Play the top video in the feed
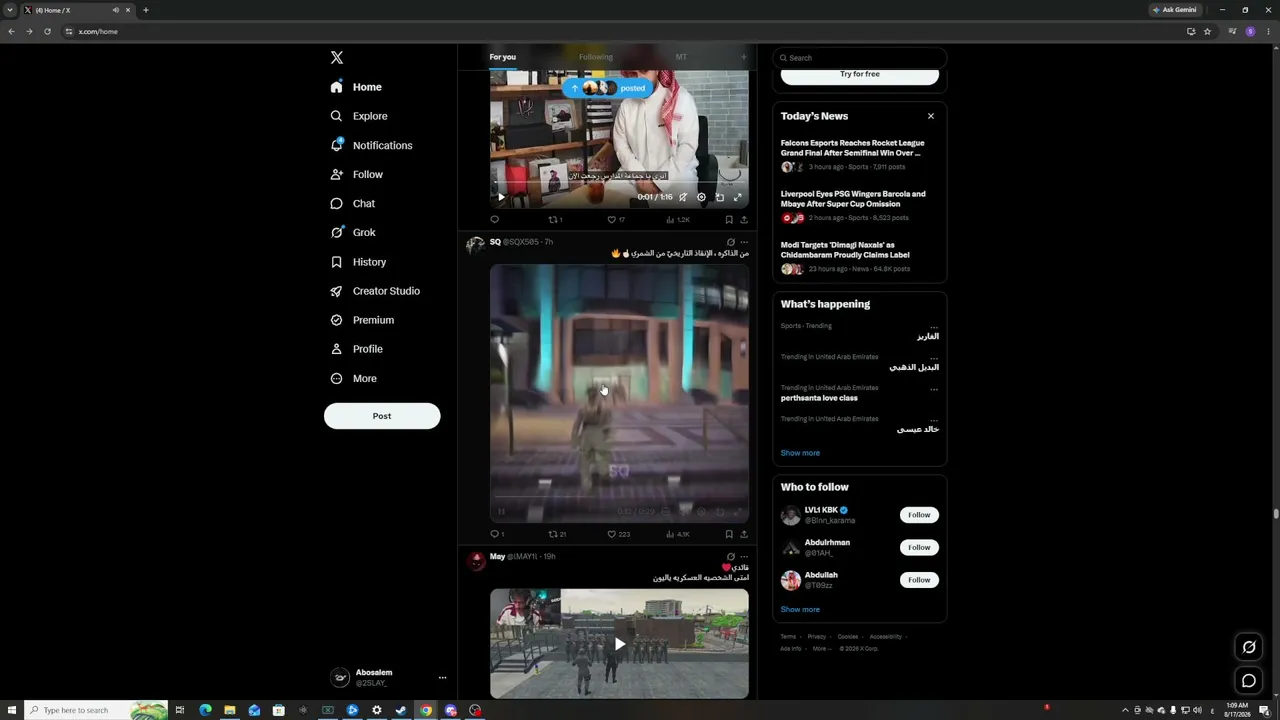Image resolution: width=1280 pixels, height=720 pixels. [x=502, y=197]
